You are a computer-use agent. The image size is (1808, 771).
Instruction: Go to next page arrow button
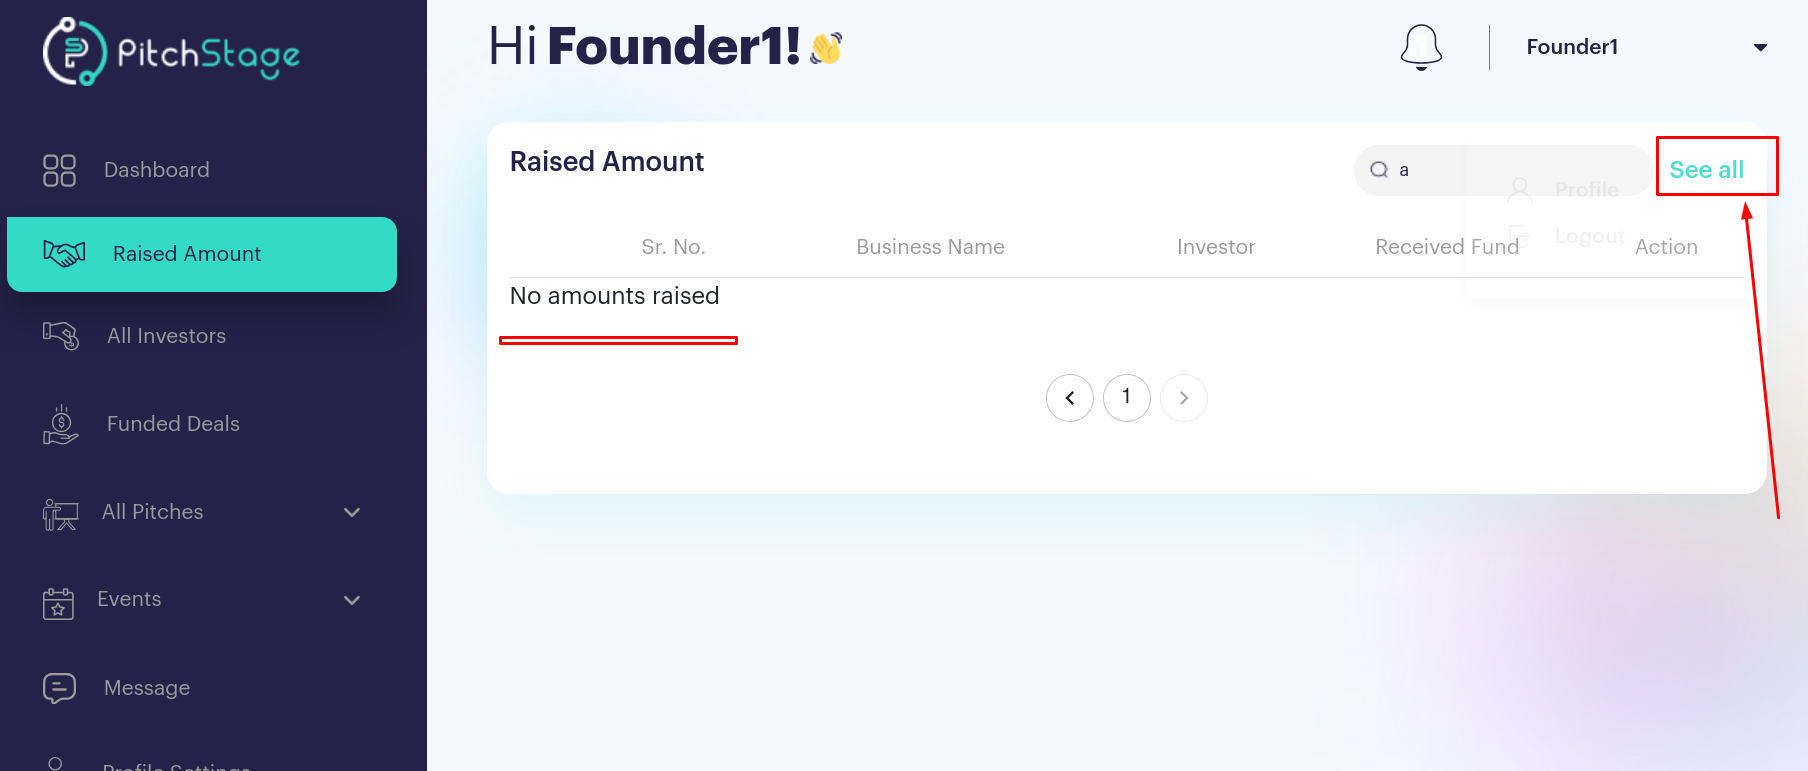tap(1184, 398)
